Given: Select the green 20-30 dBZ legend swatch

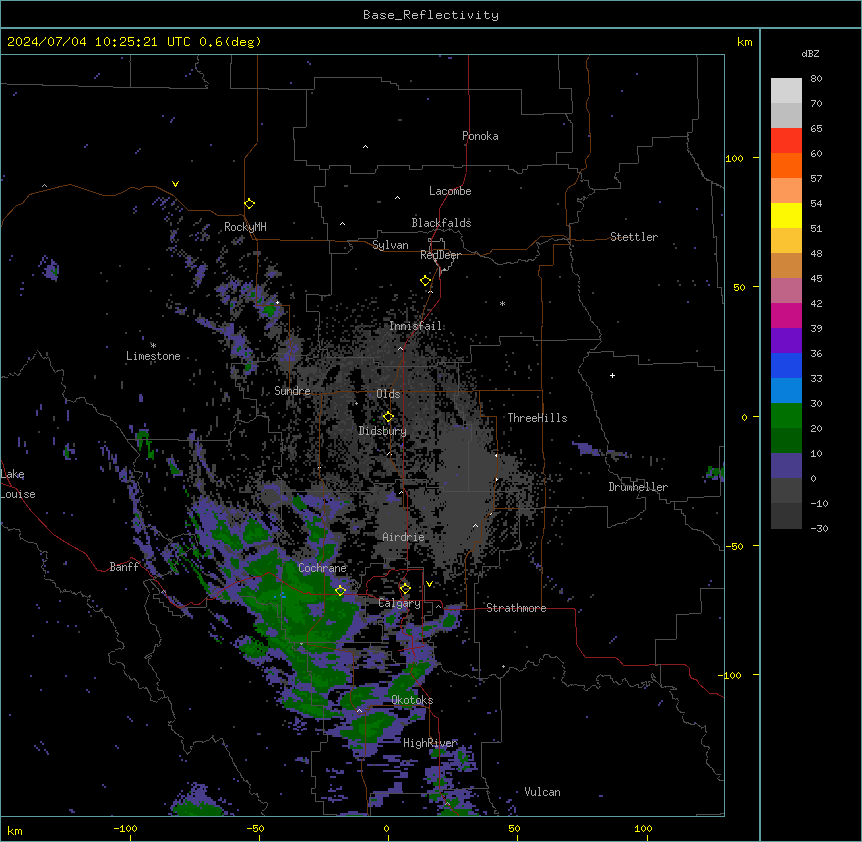Looking at the screenshot, I should 786,416.
